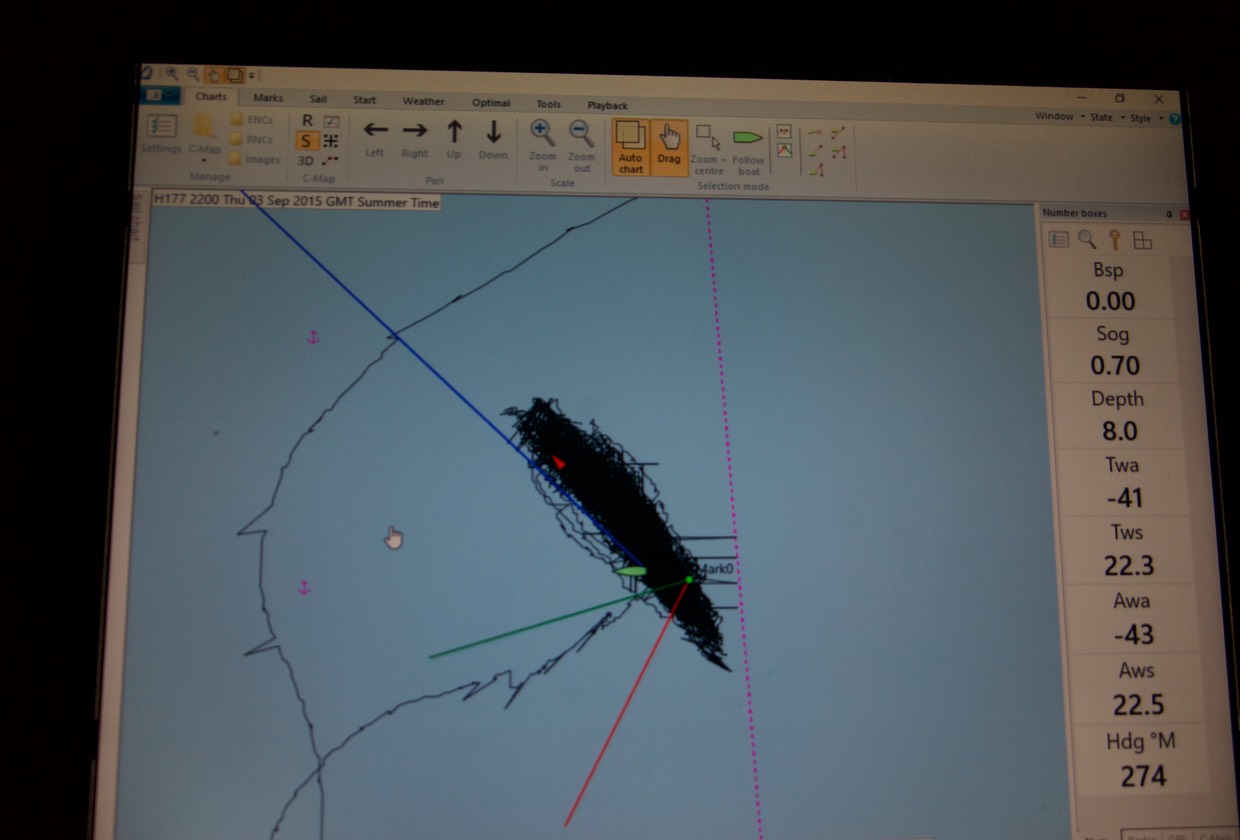Open the quick access toolbar customize arrow
Image resolution: width=1240 pixels, height=840 pixels.
[x=252, y=75]
